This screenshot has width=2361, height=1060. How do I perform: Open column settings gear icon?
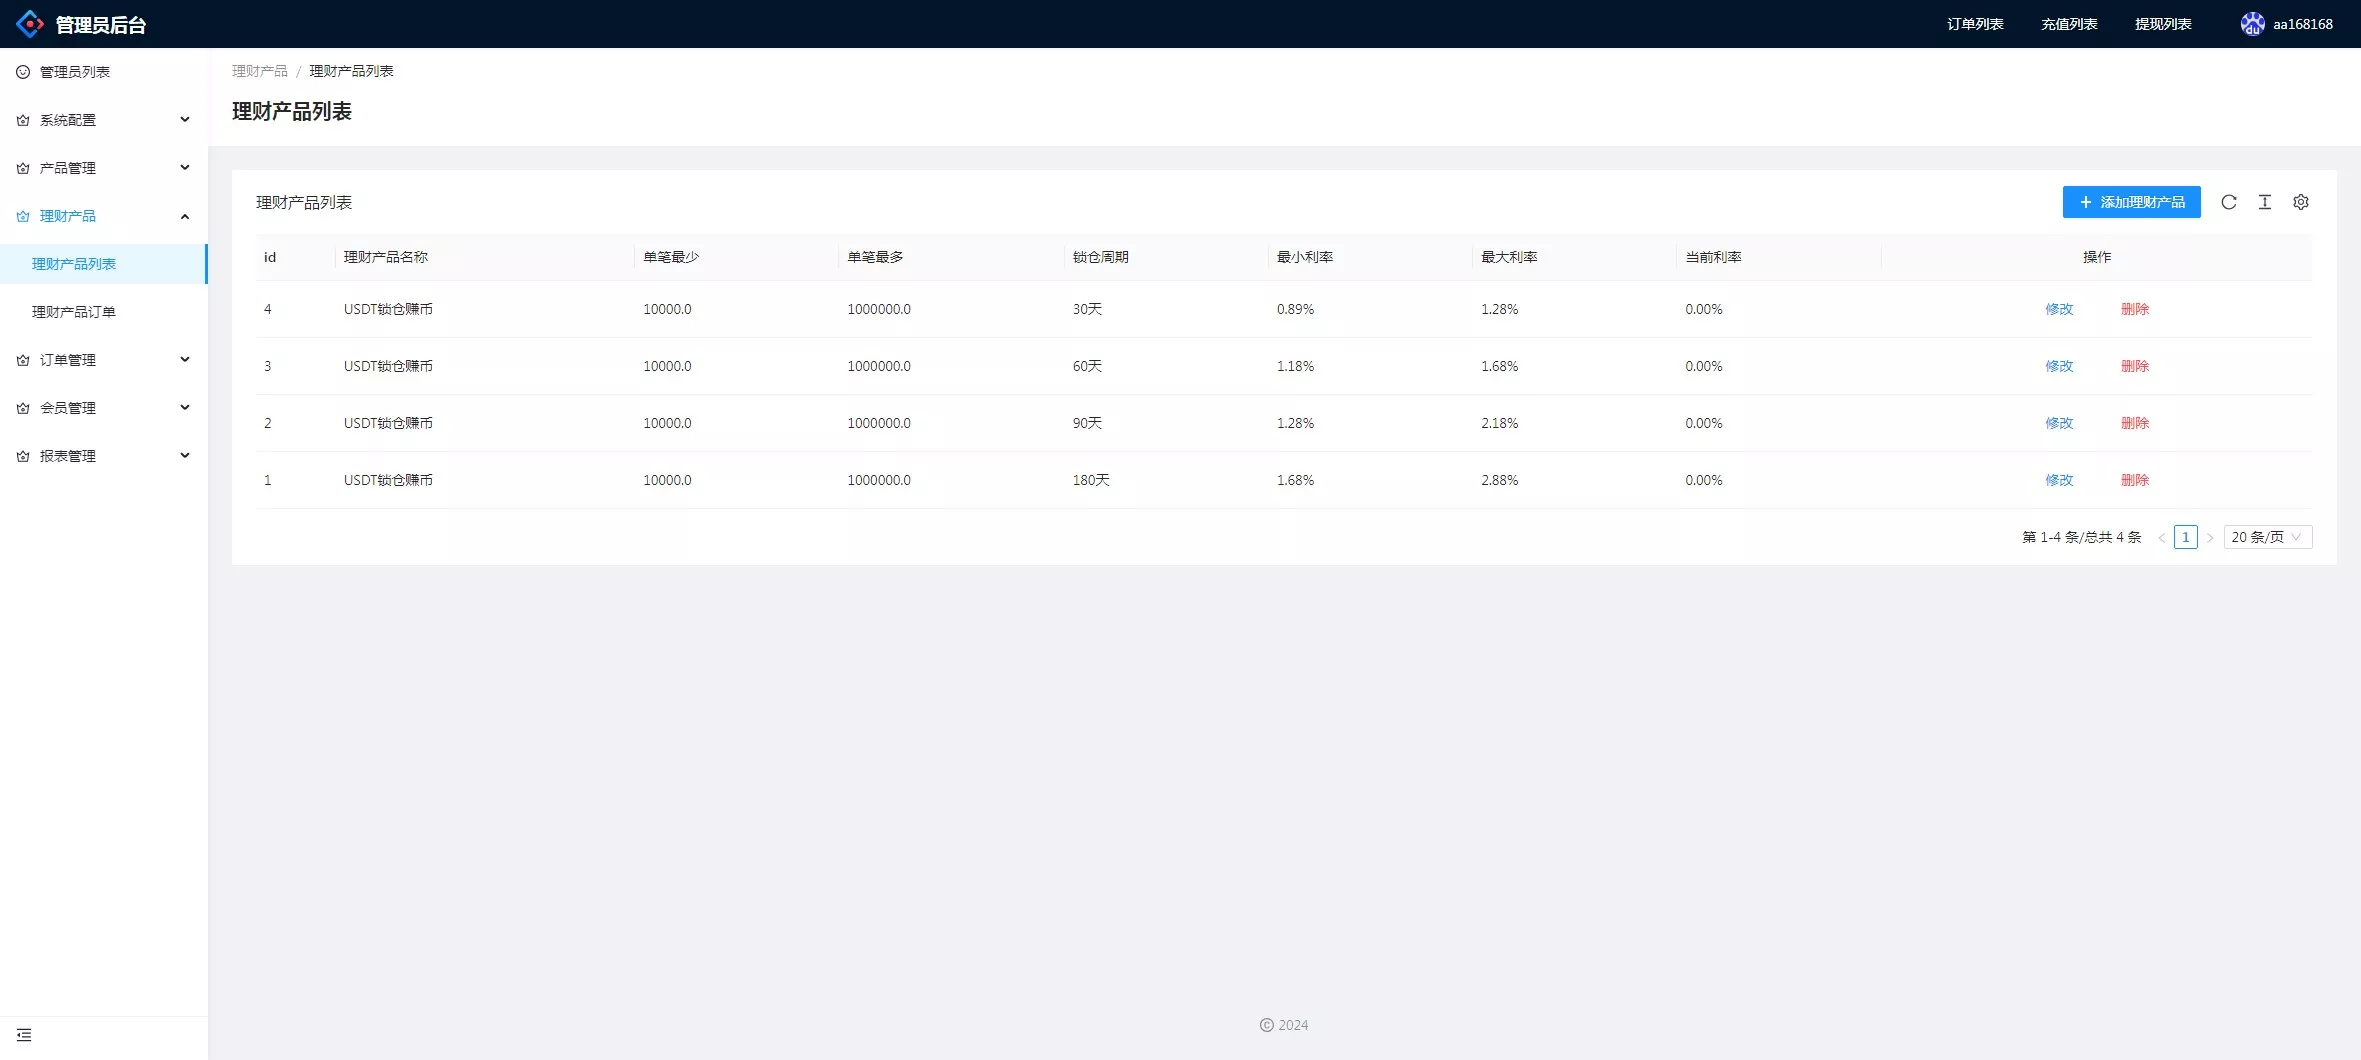(x=2300, y=202)
